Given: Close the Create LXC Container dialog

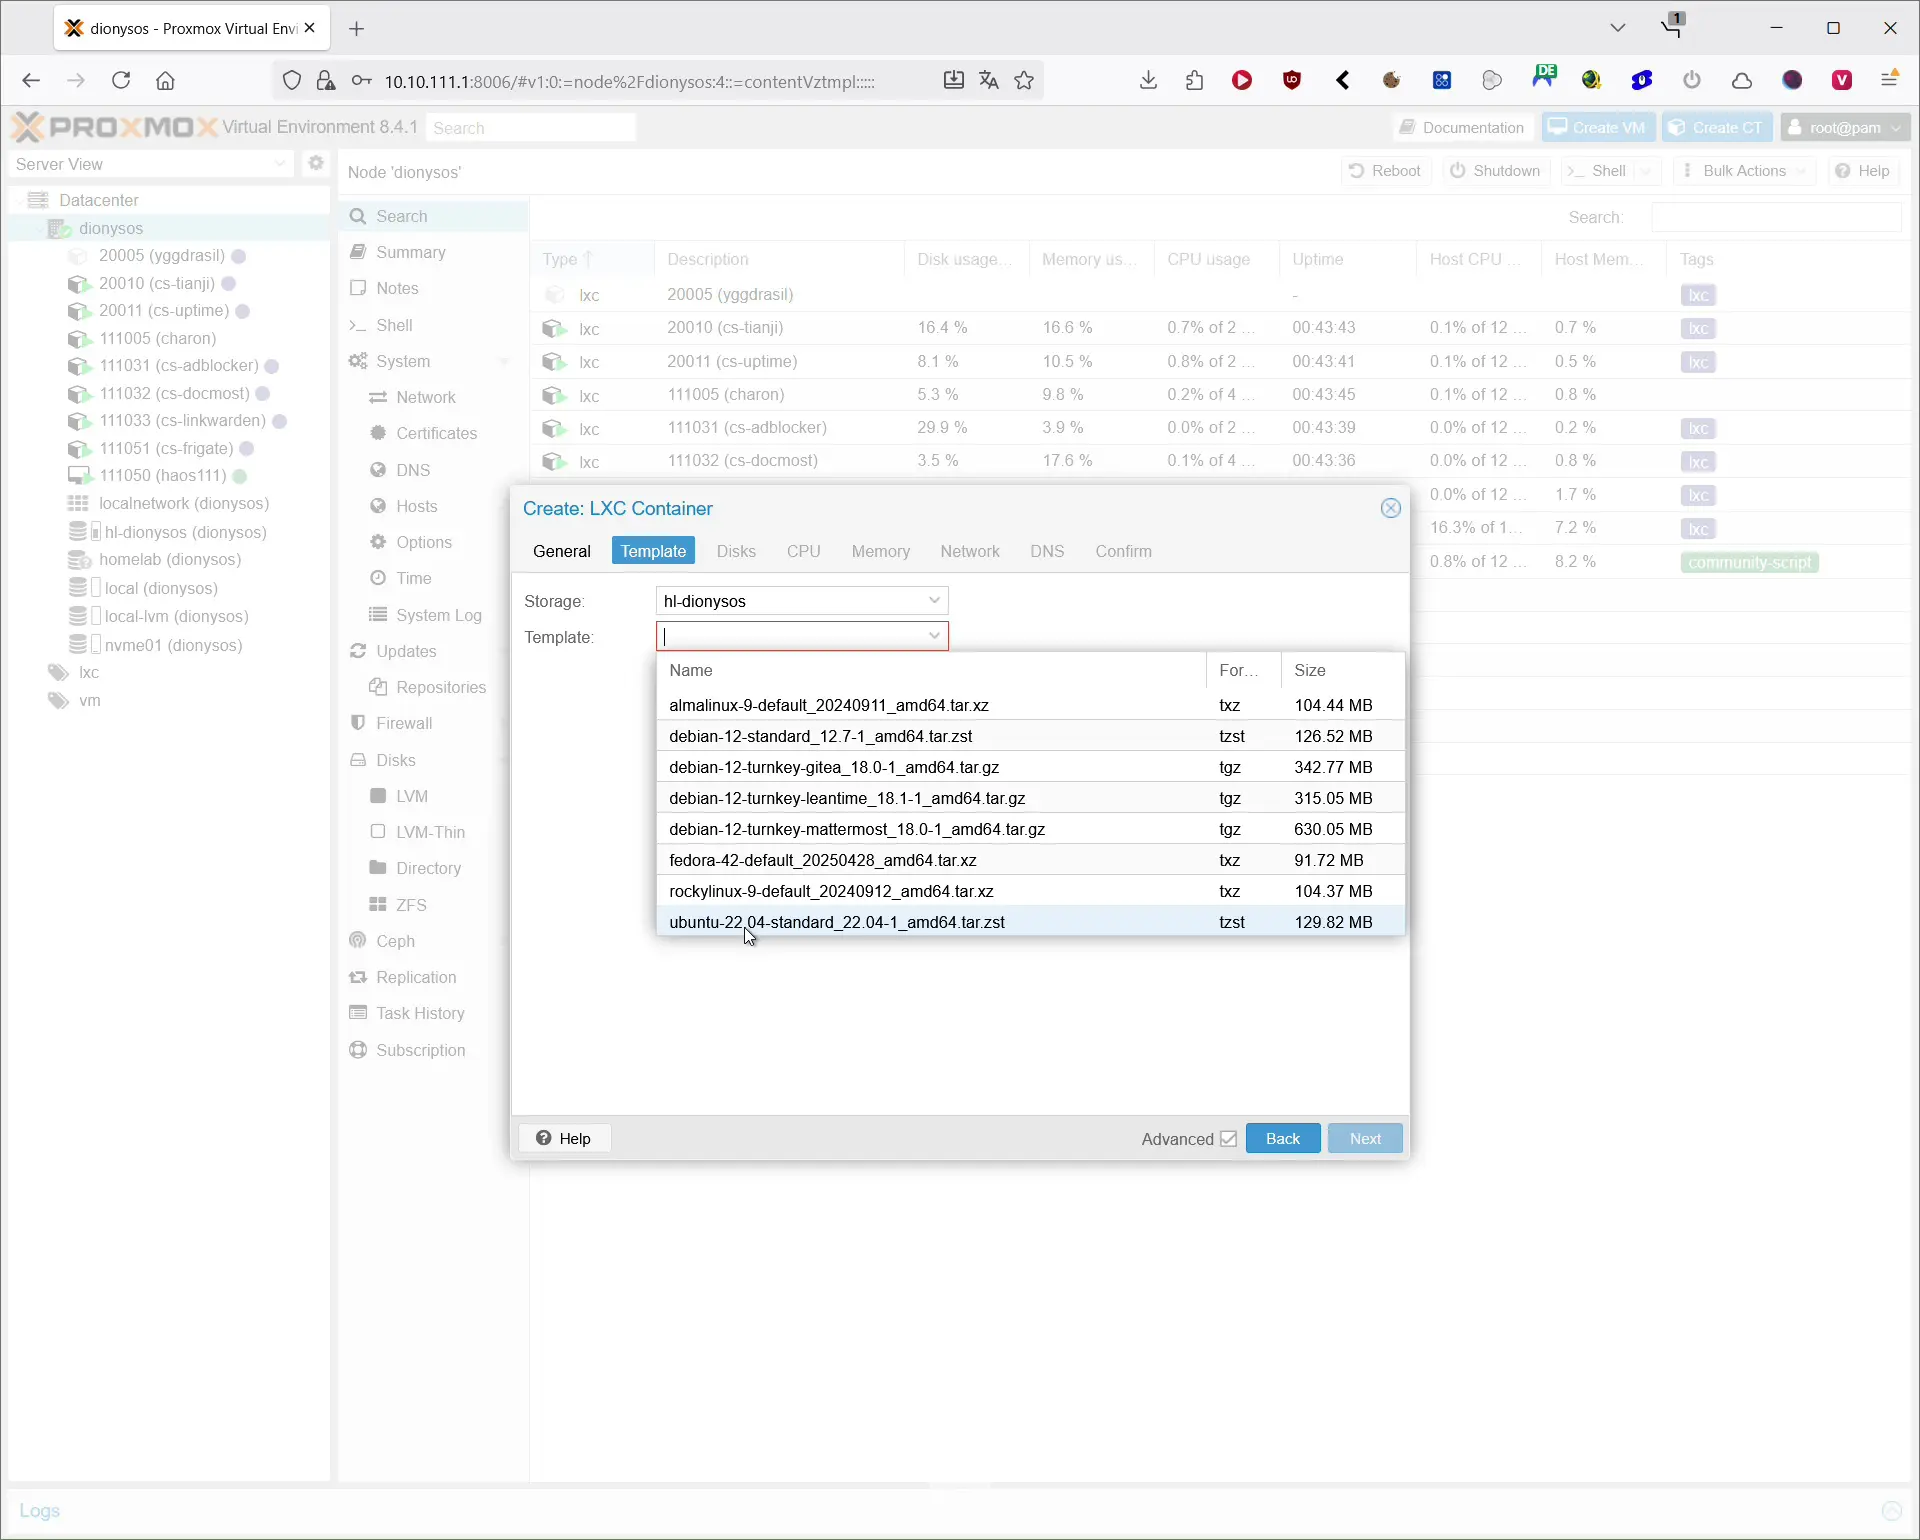Looking at the screenshot, I should (x=1390, y=509).
